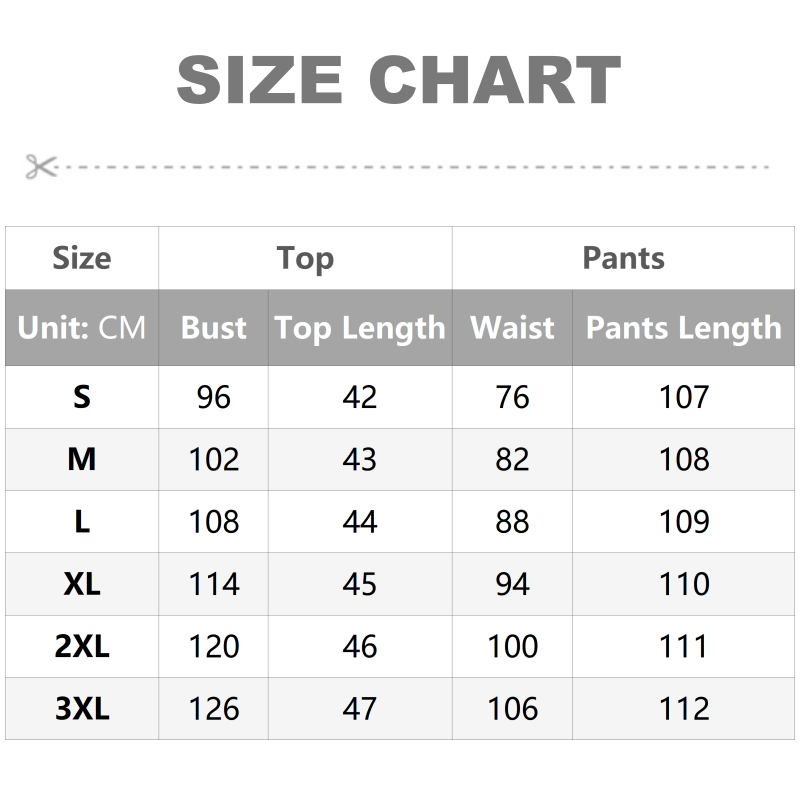
Task: Click the scissors icon by the dotted line
Action: click(41, 166)
